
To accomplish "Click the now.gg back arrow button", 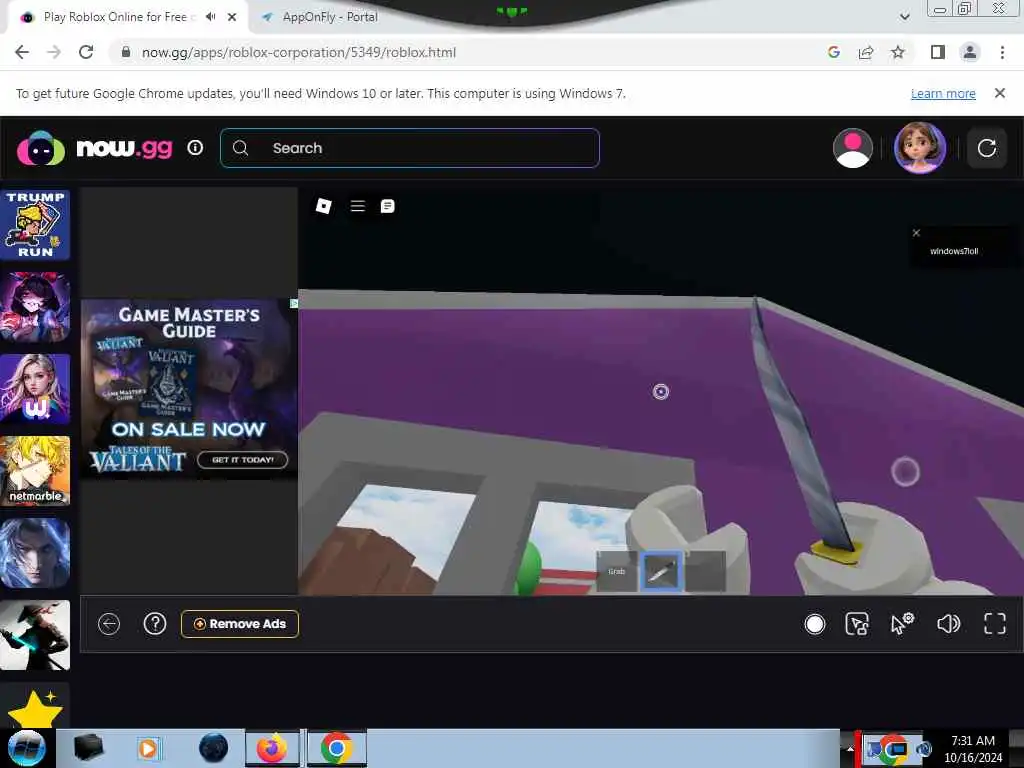I will click(x=109, y=624).
